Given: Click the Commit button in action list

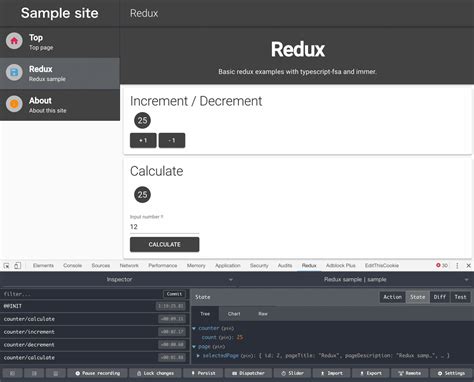Looking at the screenshot, I should click(x=174, y=294).
